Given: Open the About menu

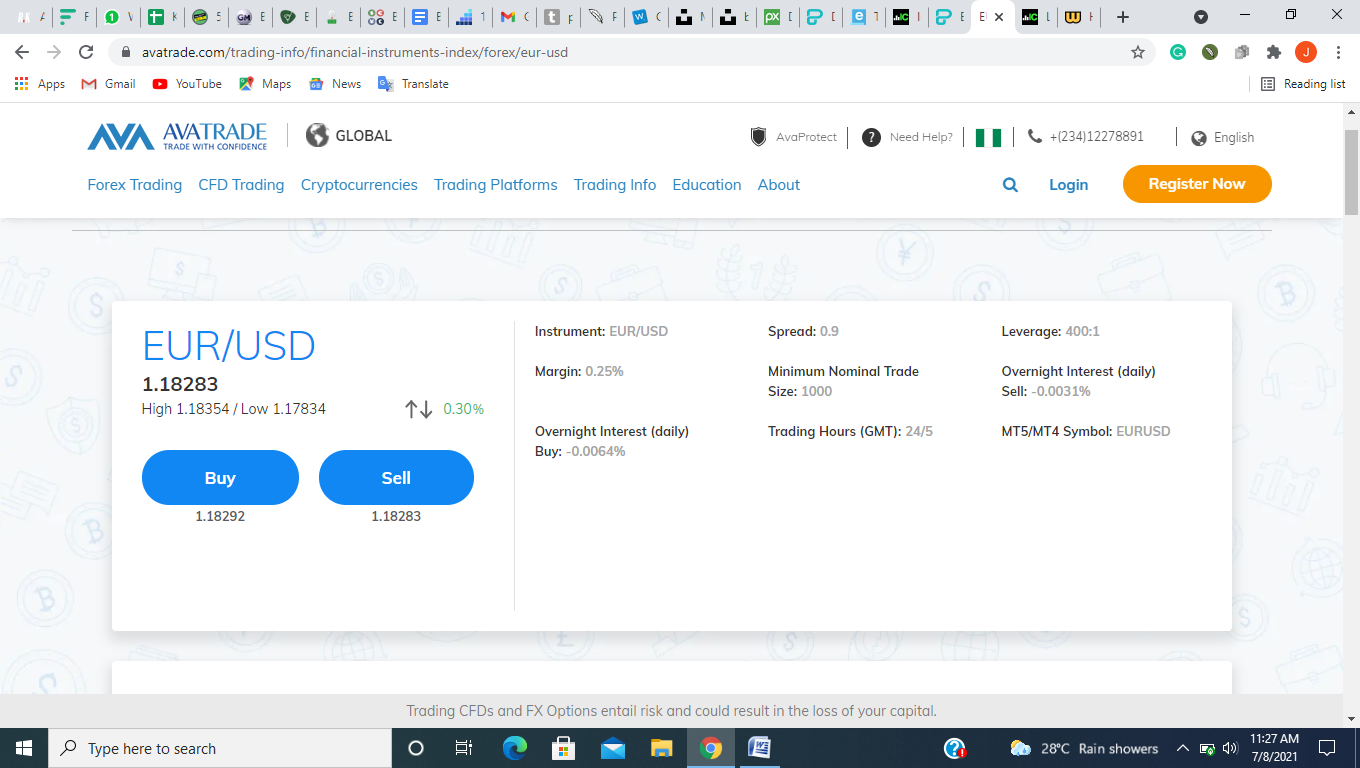Looking at the screenshot, I should pos(779,185).
